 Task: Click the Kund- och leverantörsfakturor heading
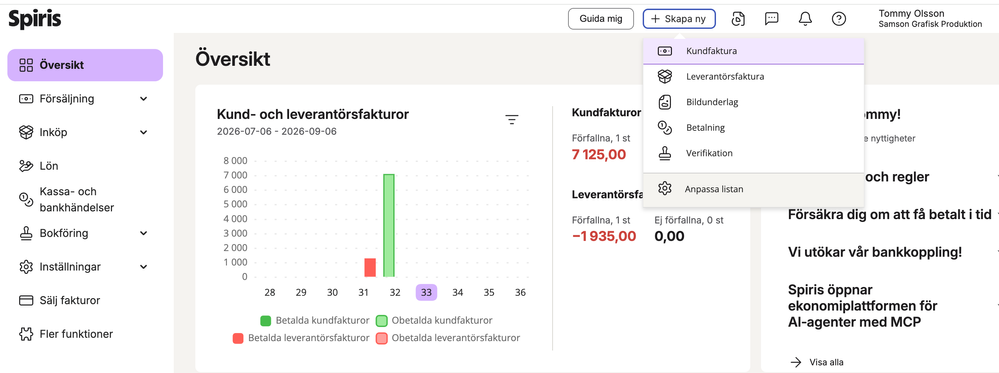313,114
